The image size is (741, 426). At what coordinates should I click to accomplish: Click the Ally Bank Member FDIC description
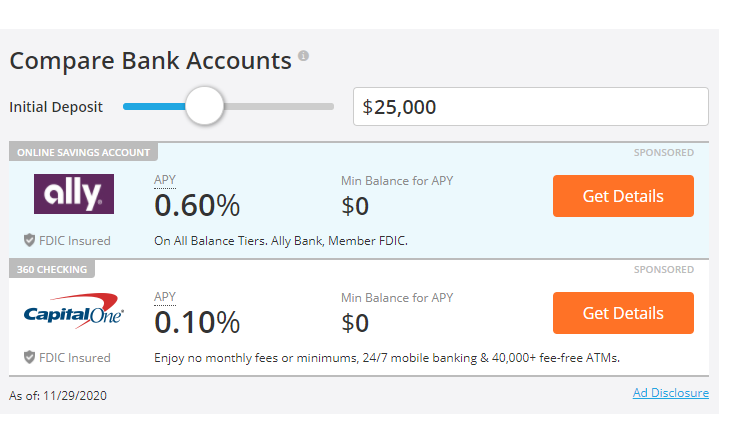tap(281, 240)
